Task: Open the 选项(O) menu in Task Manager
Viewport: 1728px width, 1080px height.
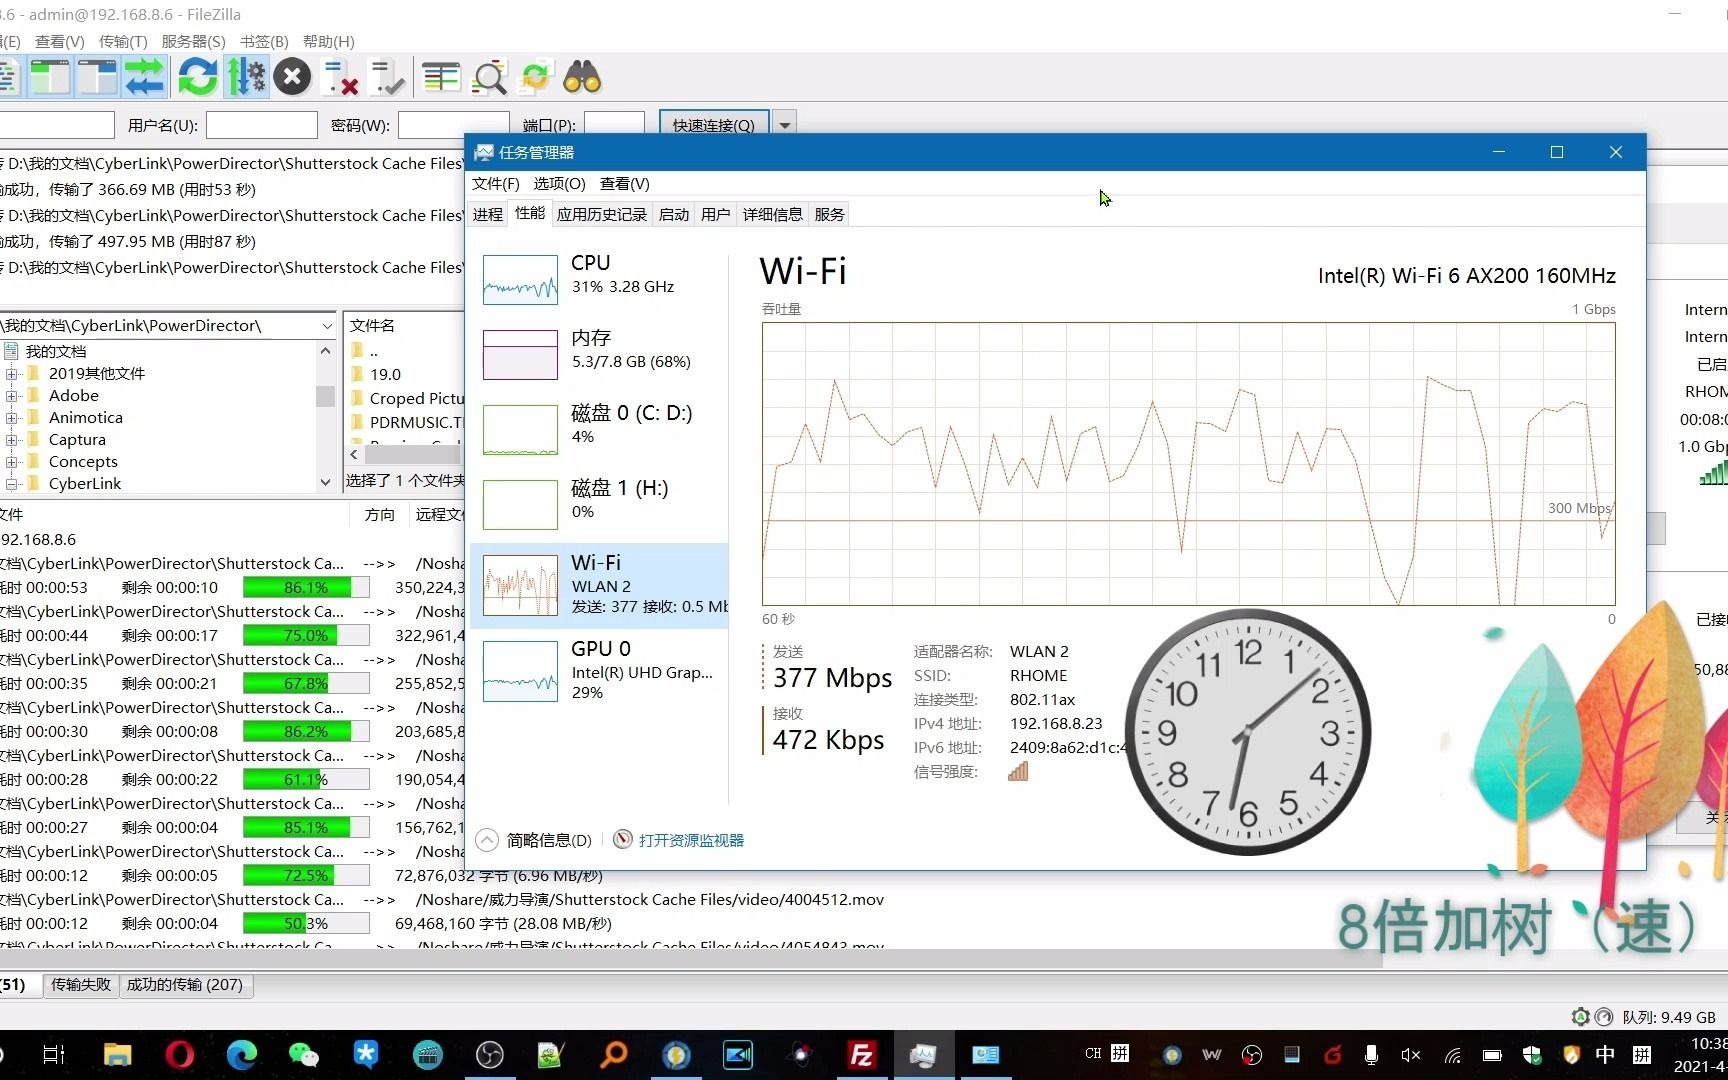Action: coord(558,184)
